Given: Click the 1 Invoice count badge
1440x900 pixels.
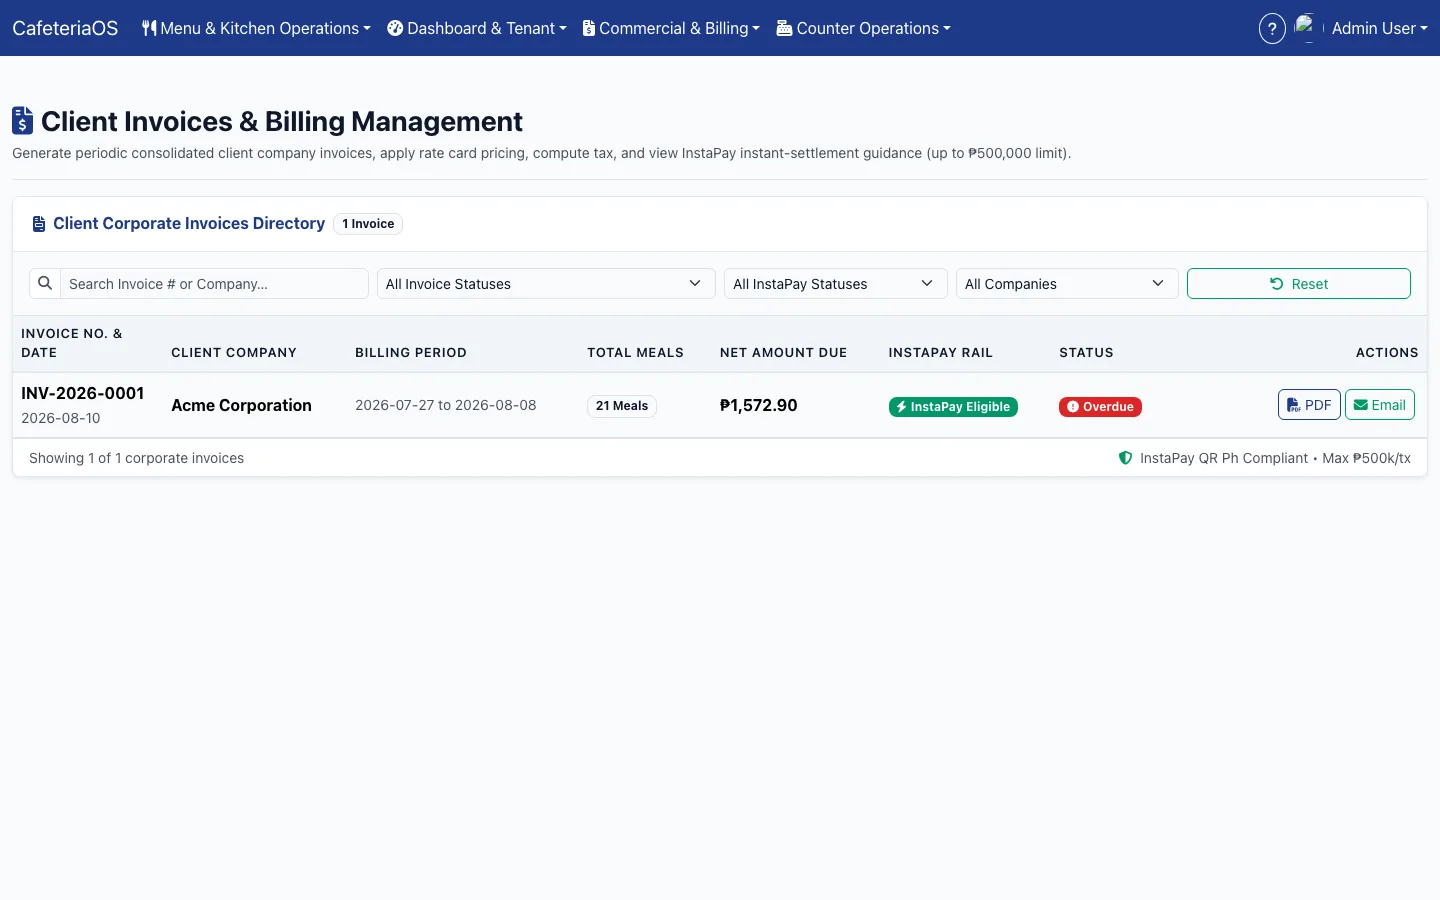Looking at the screenshot, I should point(368,224).
